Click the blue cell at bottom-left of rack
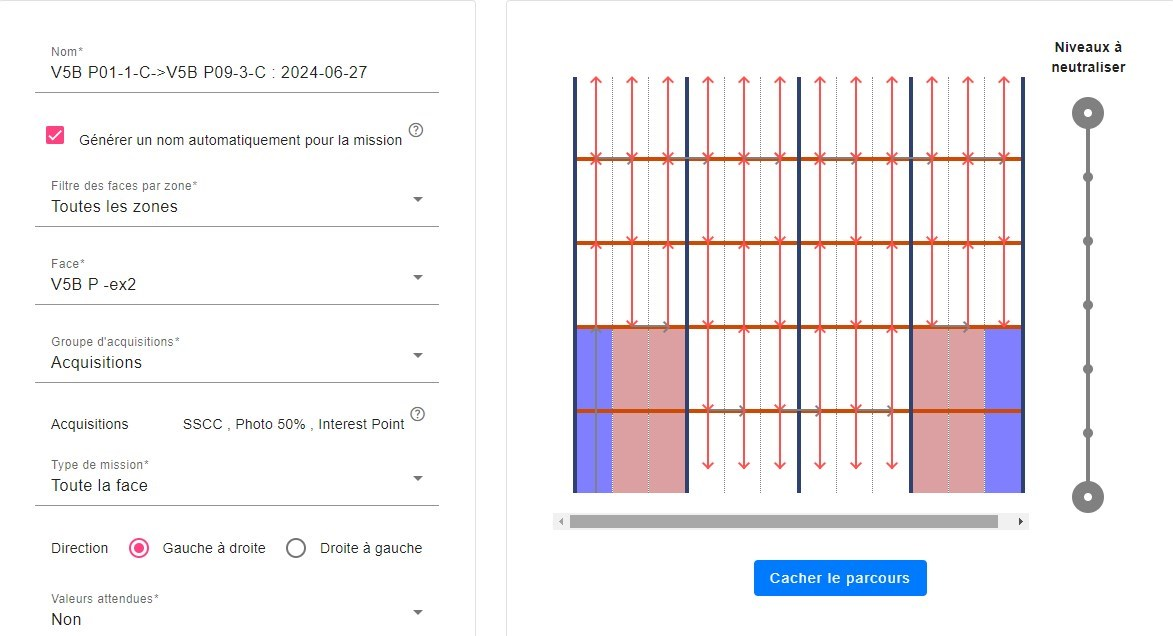Viewport: 1173px width, 636px height. click(x=595, y=453)
